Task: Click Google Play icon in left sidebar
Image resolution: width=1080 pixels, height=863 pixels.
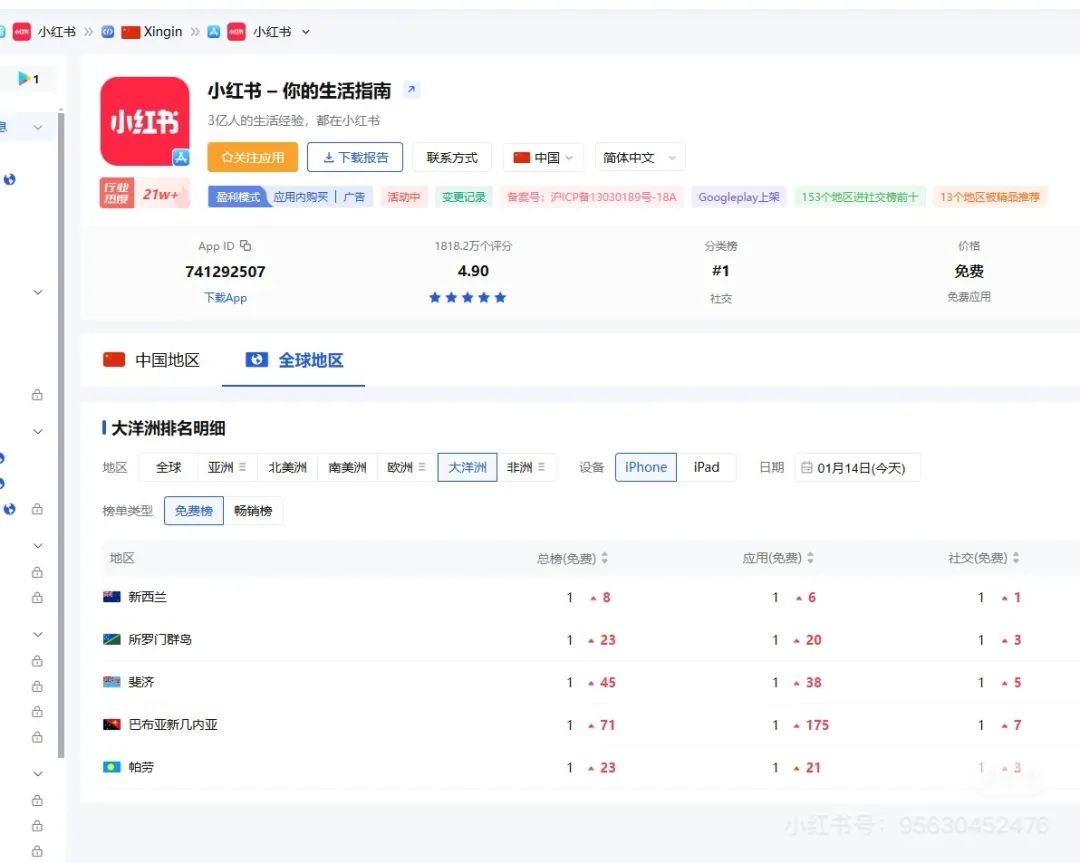Action: pos(24,79)
